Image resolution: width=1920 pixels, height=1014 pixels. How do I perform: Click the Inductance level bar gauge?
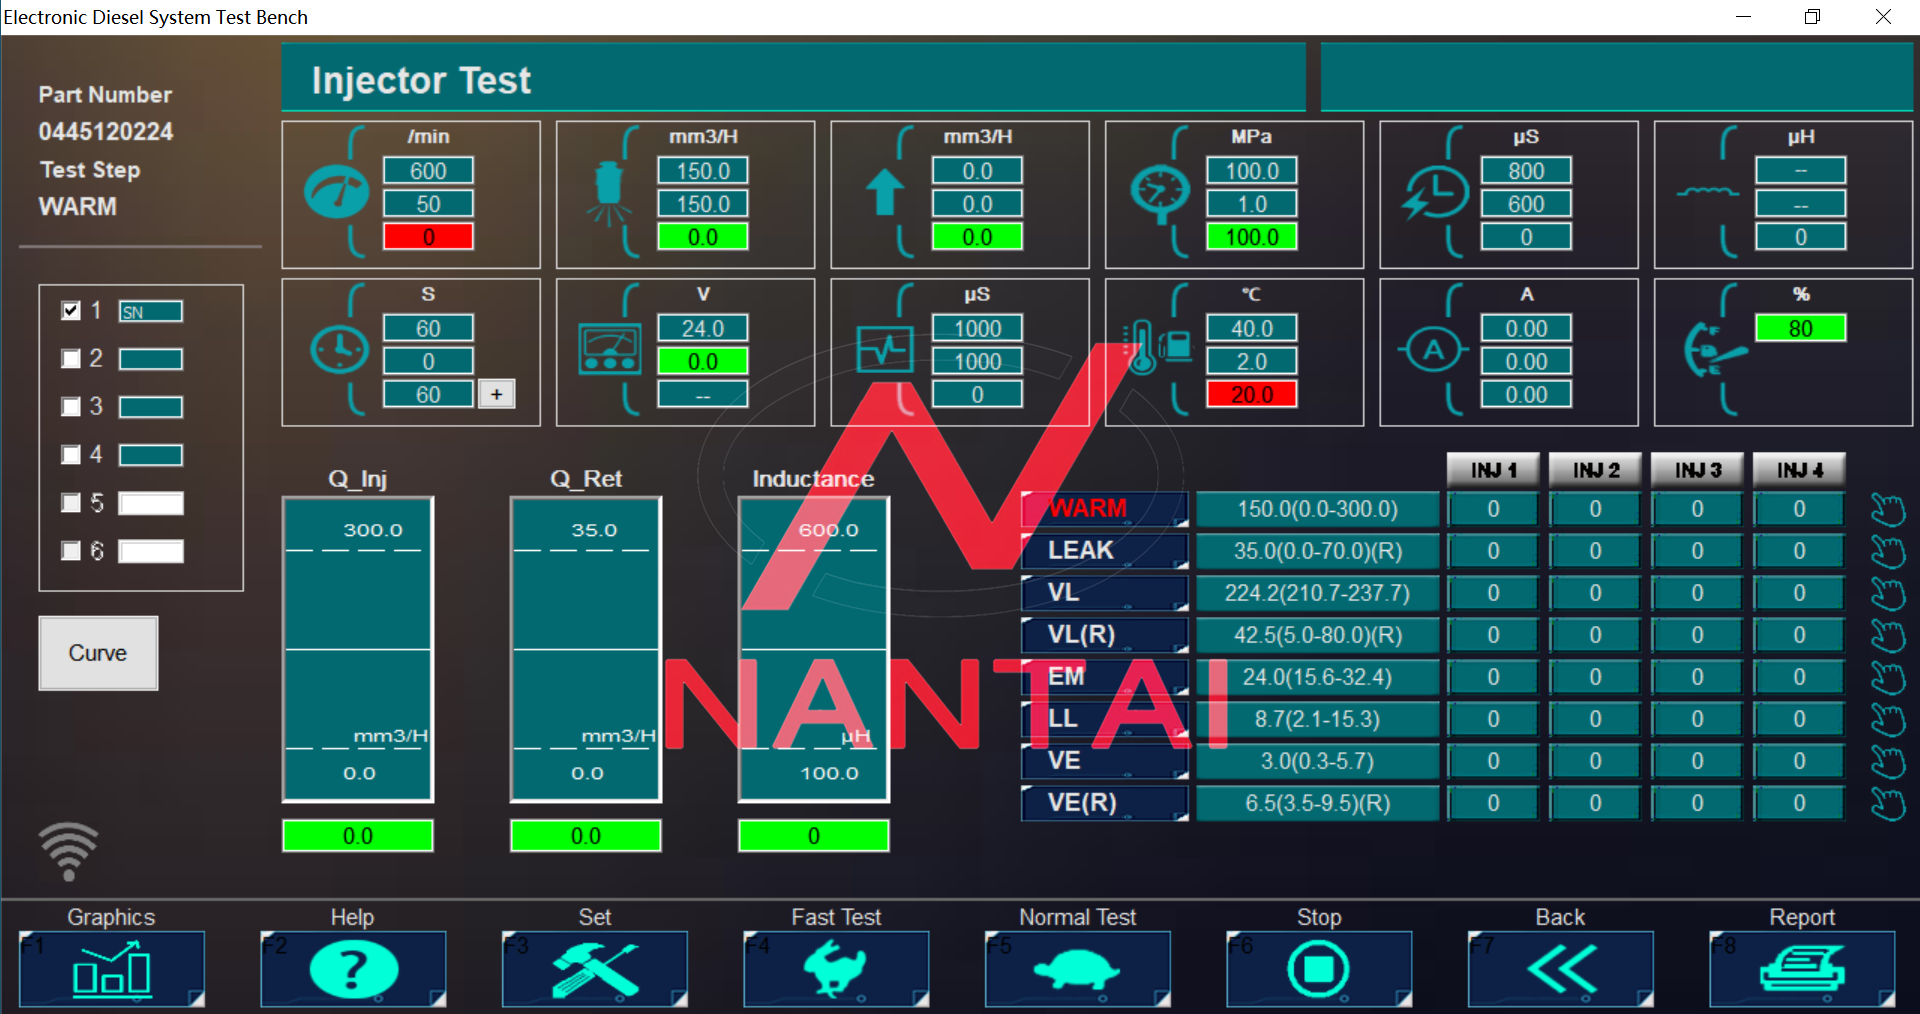814,650
